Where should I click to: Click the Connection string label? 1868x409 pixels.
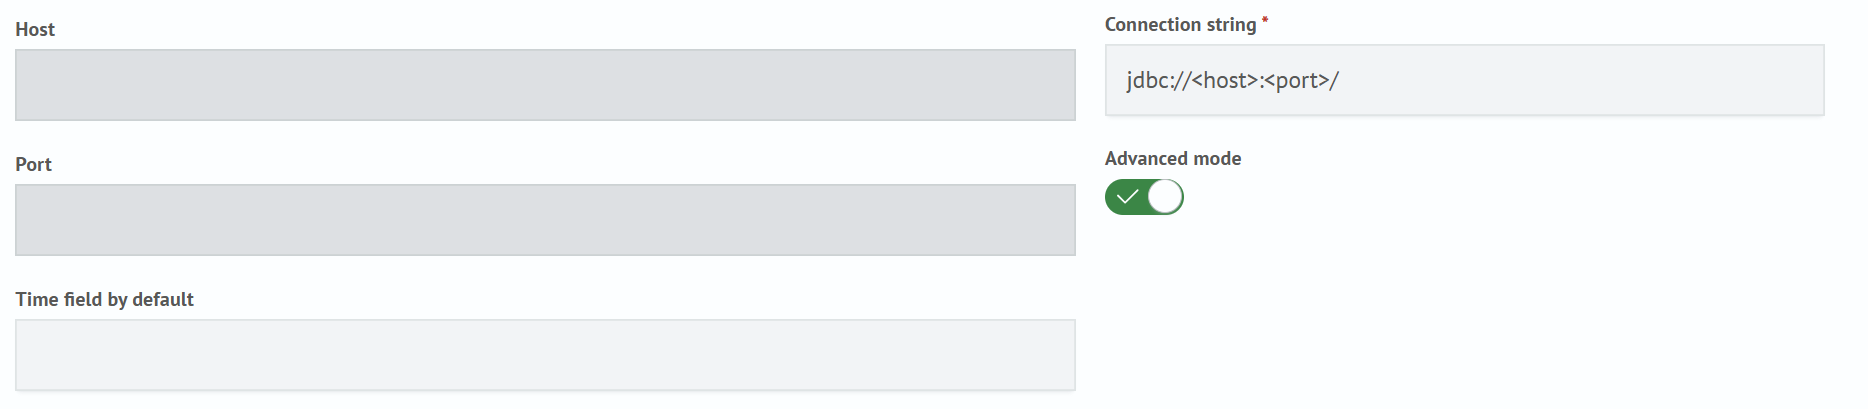[x=1180, y=25]
